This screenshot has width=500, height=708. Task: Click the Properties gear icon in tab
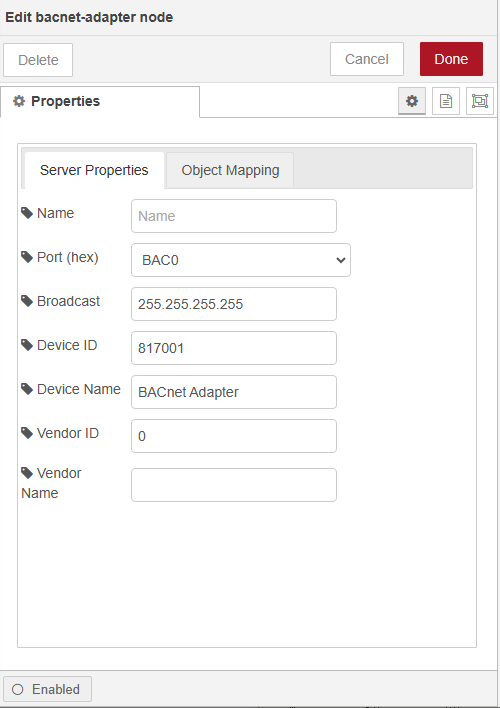19,101
